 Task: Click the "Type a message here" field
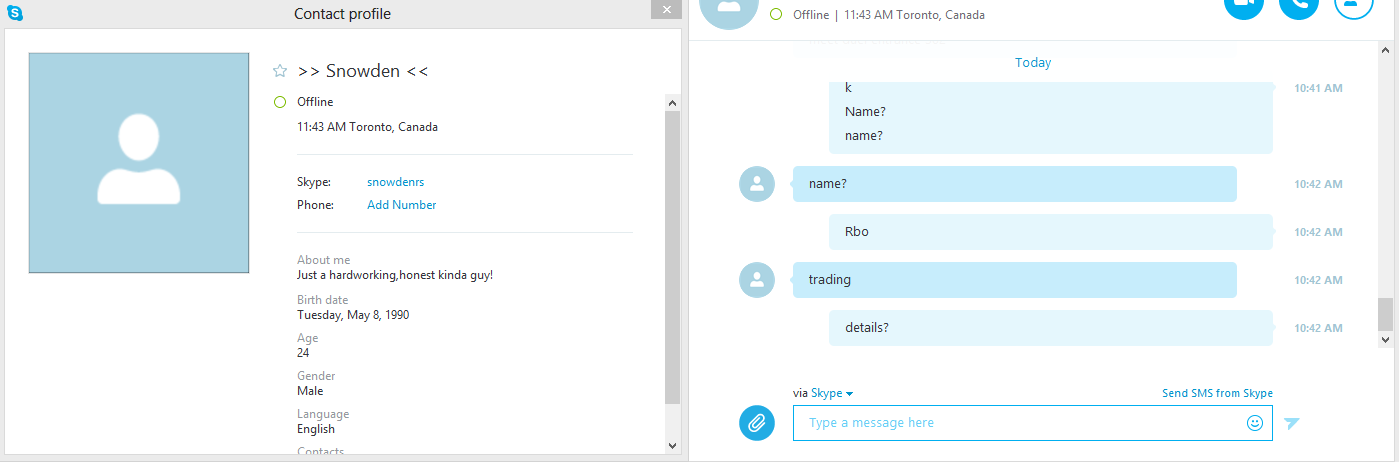coord(1033,423)
